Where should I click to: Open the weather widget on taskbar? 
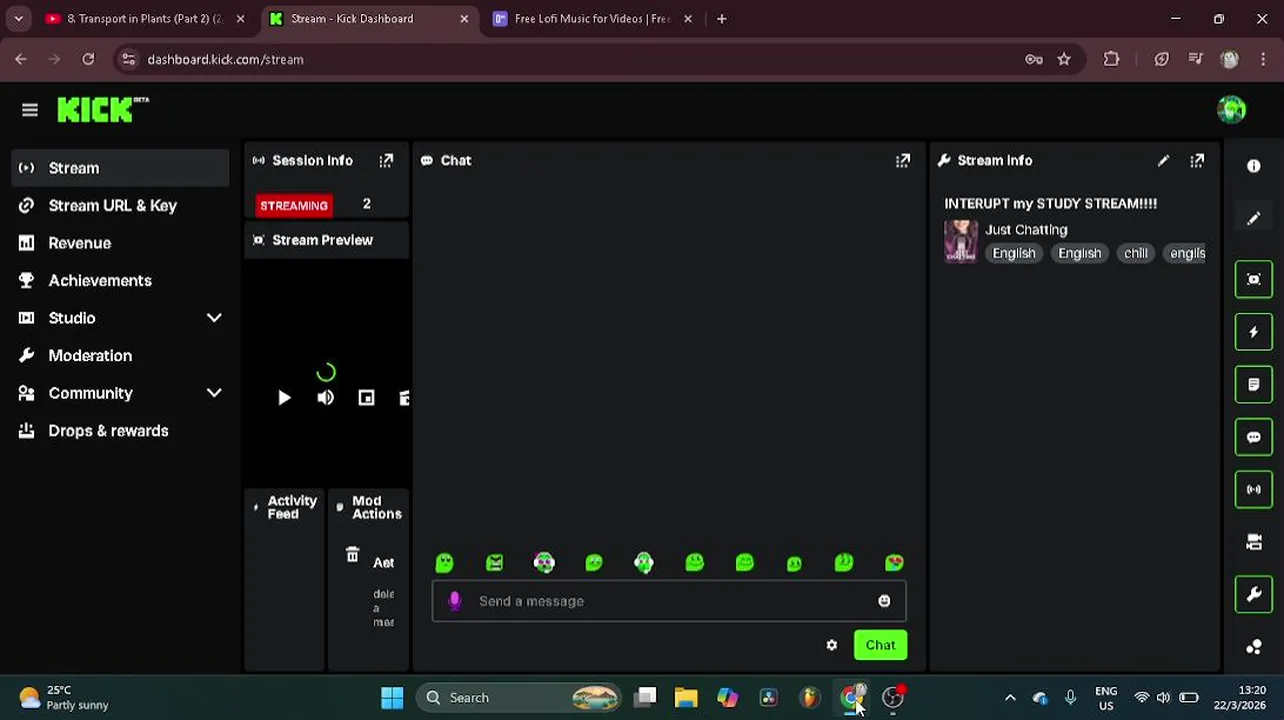tap(65, 698)
